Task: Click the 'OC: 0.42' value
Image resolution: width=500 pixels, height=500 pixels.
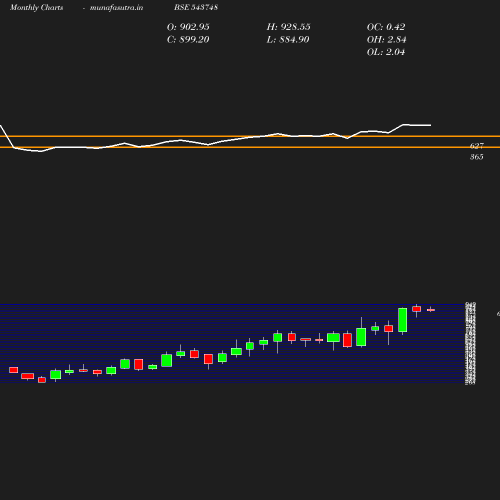Action: pos(386,27)
